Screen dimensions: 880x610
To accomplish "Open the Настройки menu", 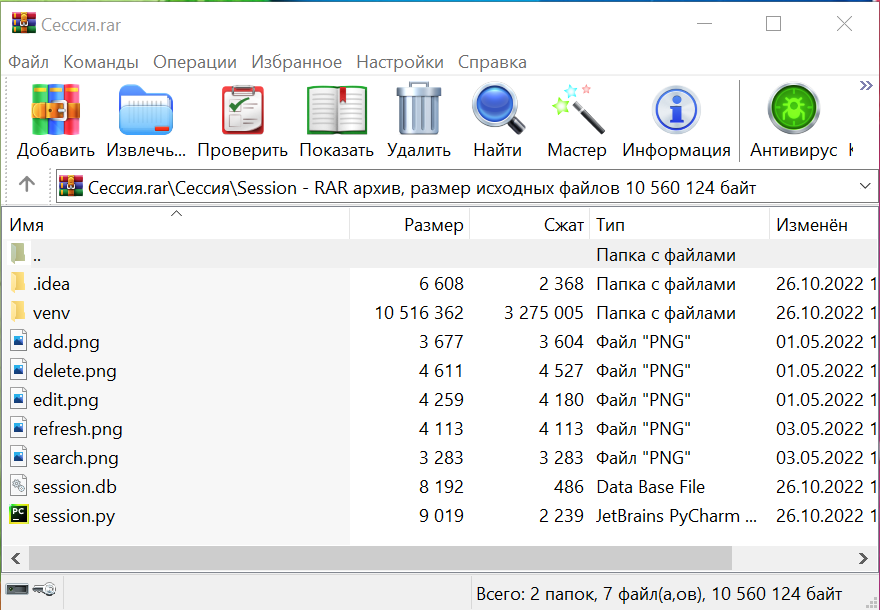I will (x=399, y=62).
